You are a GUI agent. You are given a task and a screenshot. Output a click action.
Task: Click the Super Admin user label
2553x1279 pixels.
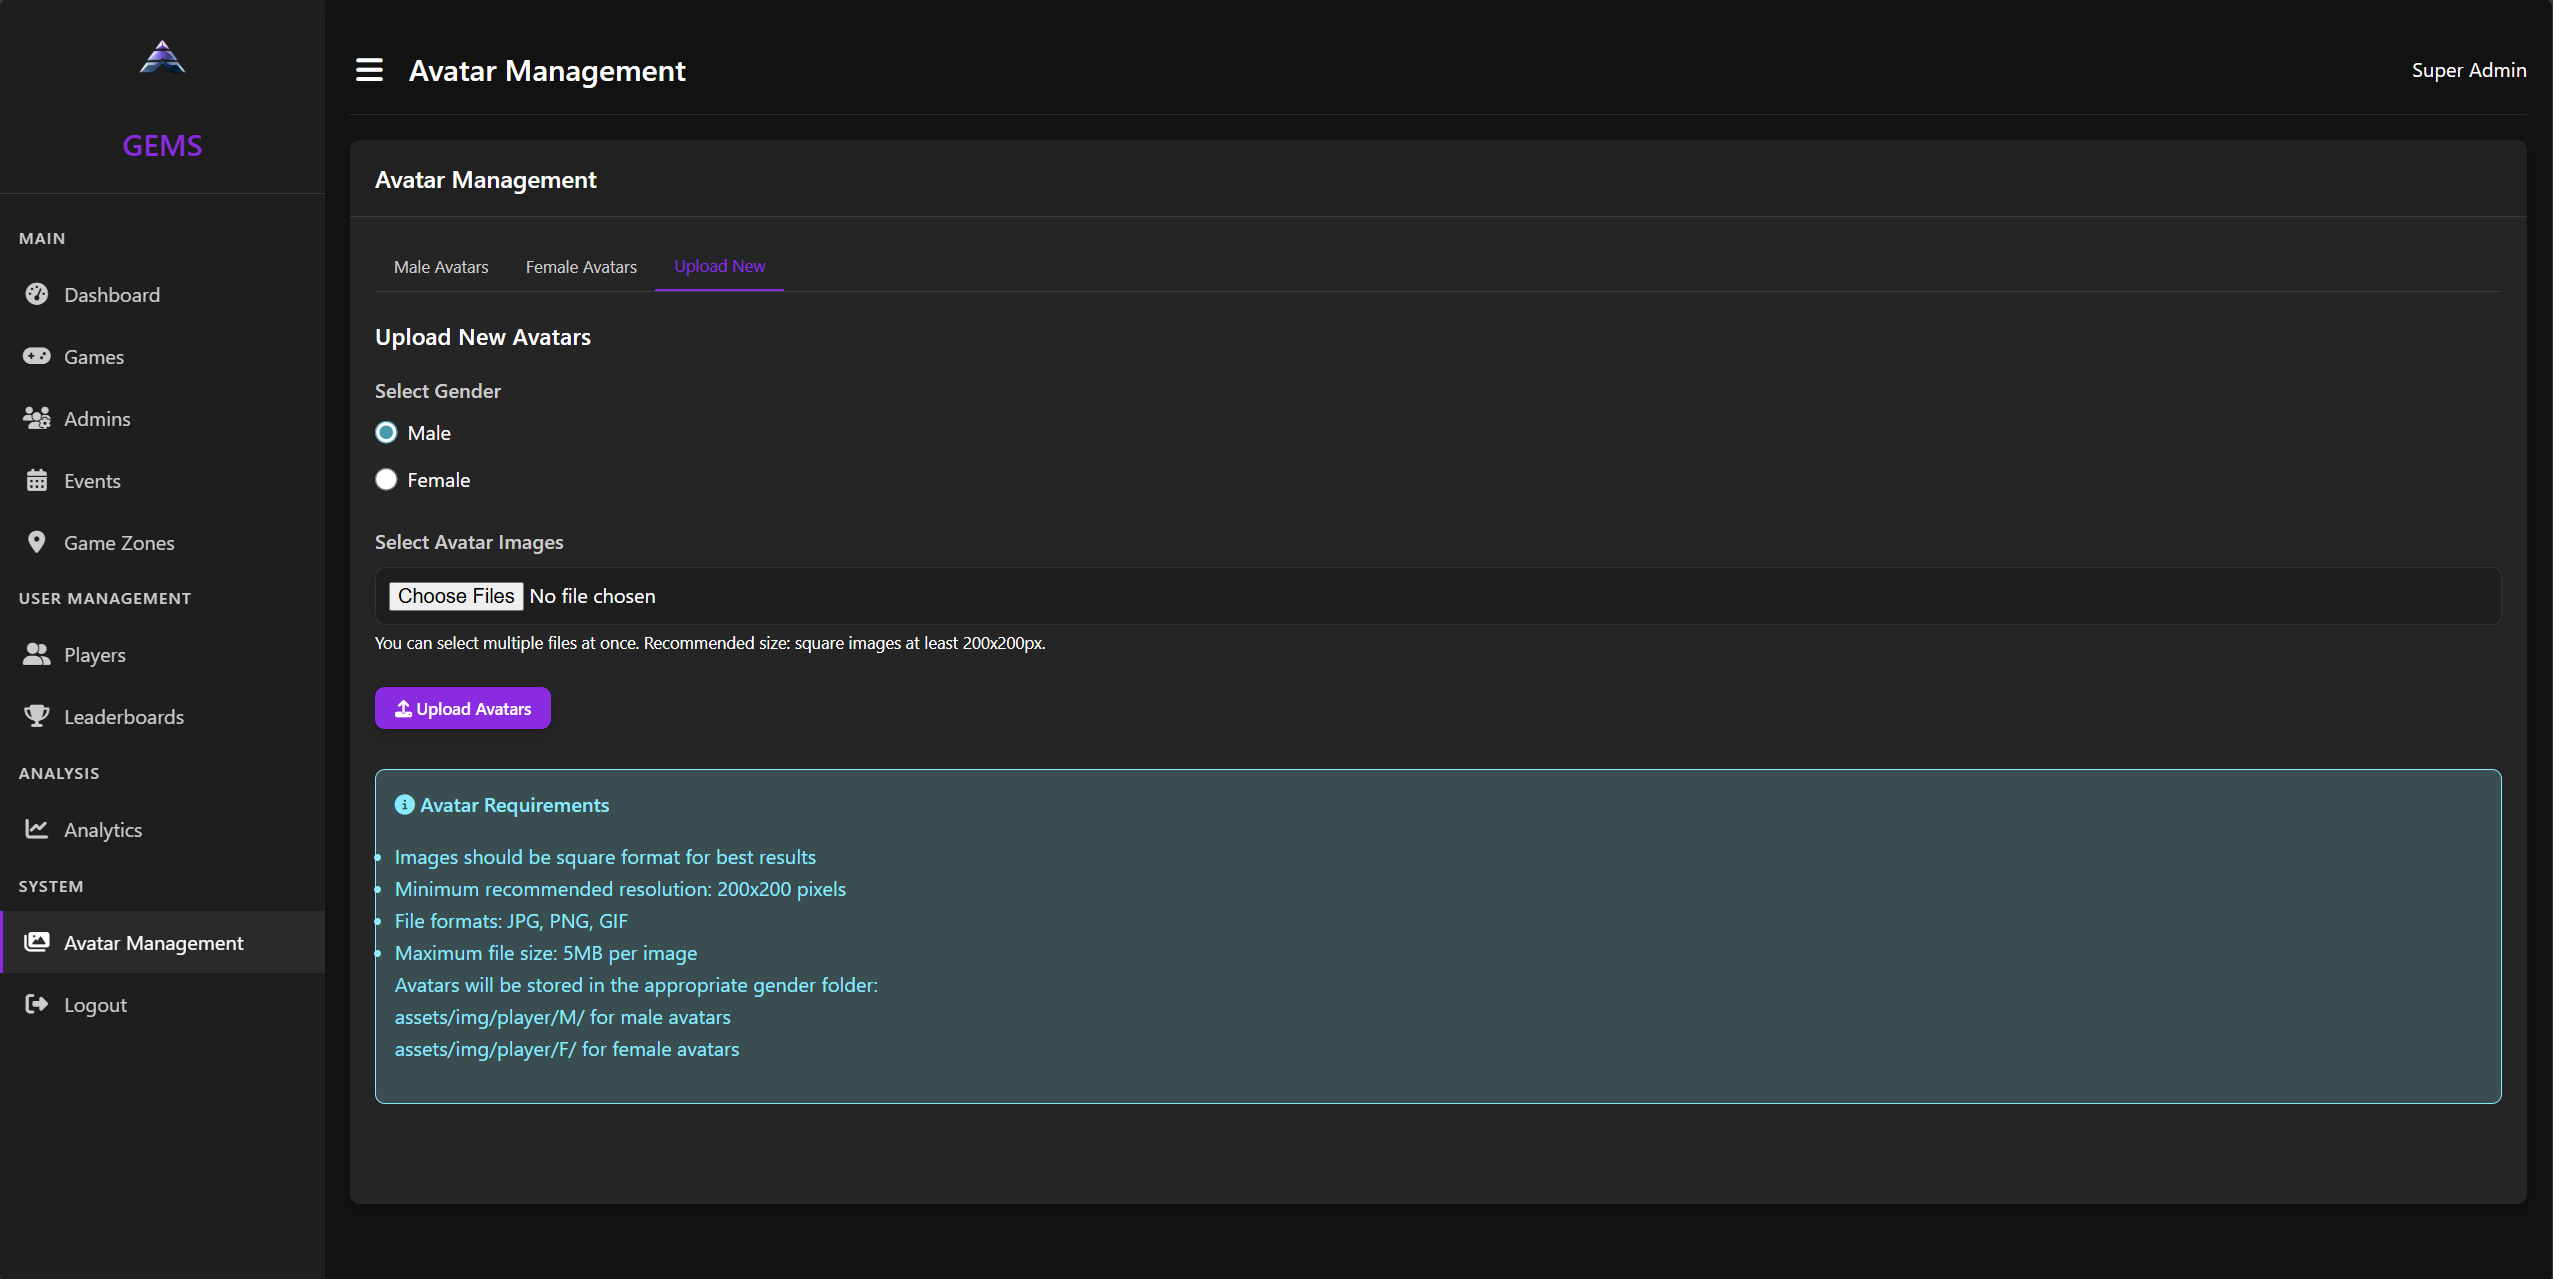click(x=2468, y=70)
